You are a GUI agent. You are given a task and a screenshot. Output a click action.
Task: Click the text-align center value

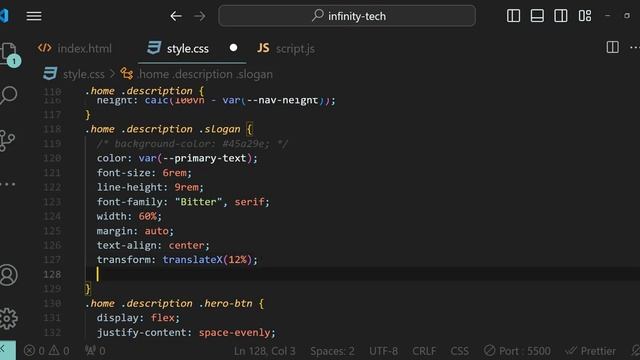point(186,245)
